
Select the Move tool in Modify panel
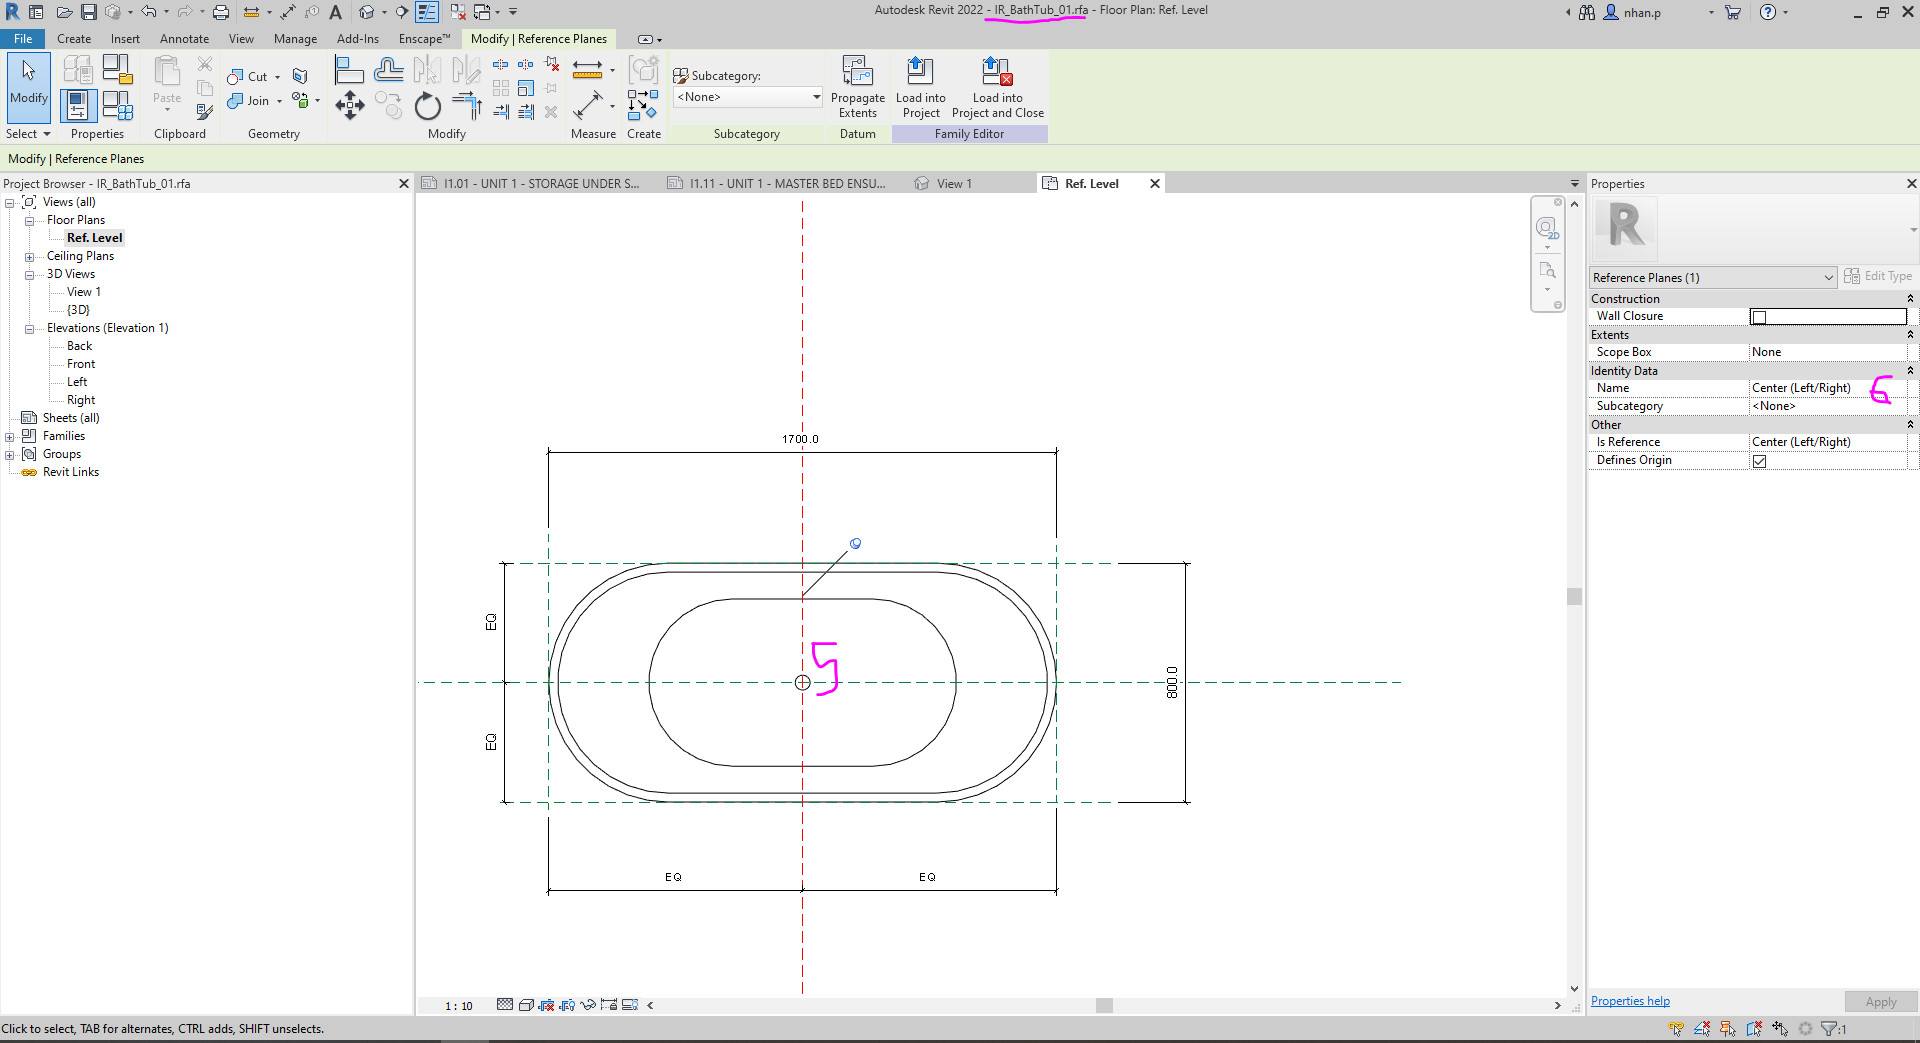[350, 105]
